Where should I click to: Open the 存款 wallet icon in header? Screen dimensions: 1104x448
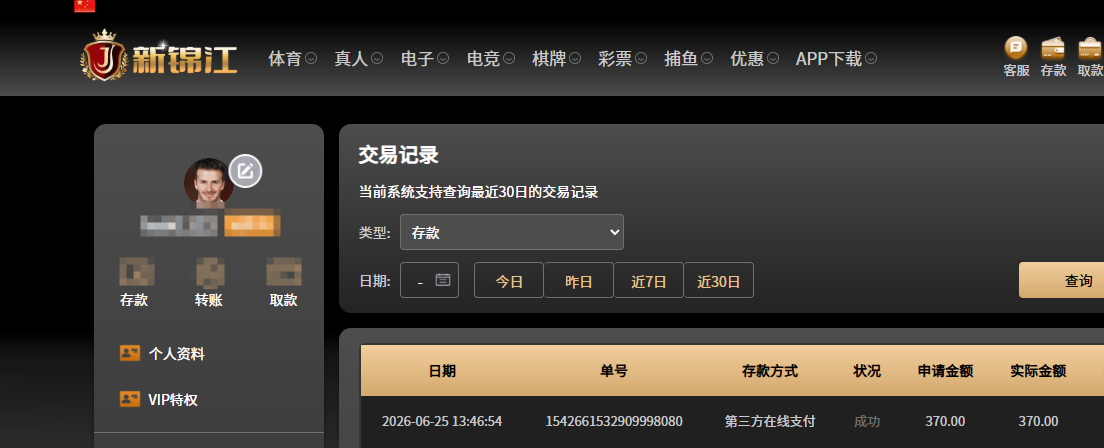point(1053,48)
